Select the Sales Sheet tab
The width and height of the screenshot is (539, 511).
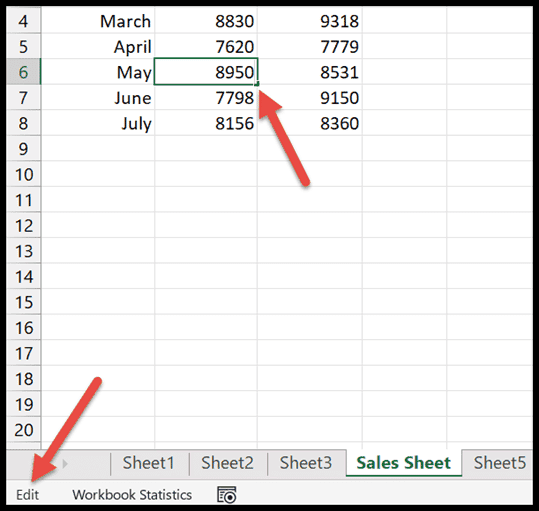click(x=403, y=463)
